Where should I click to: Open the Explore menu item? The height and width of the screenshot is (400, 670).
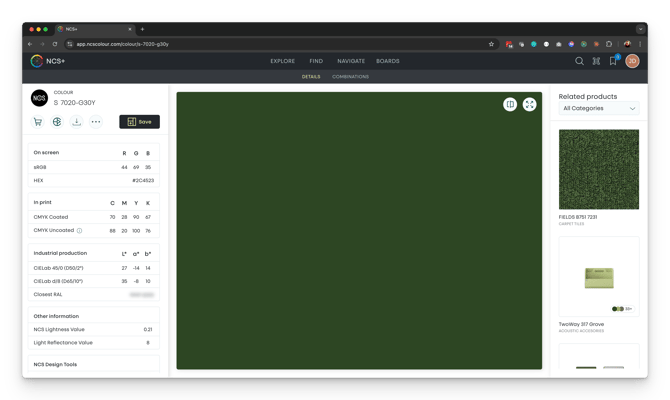pos(282,61)
